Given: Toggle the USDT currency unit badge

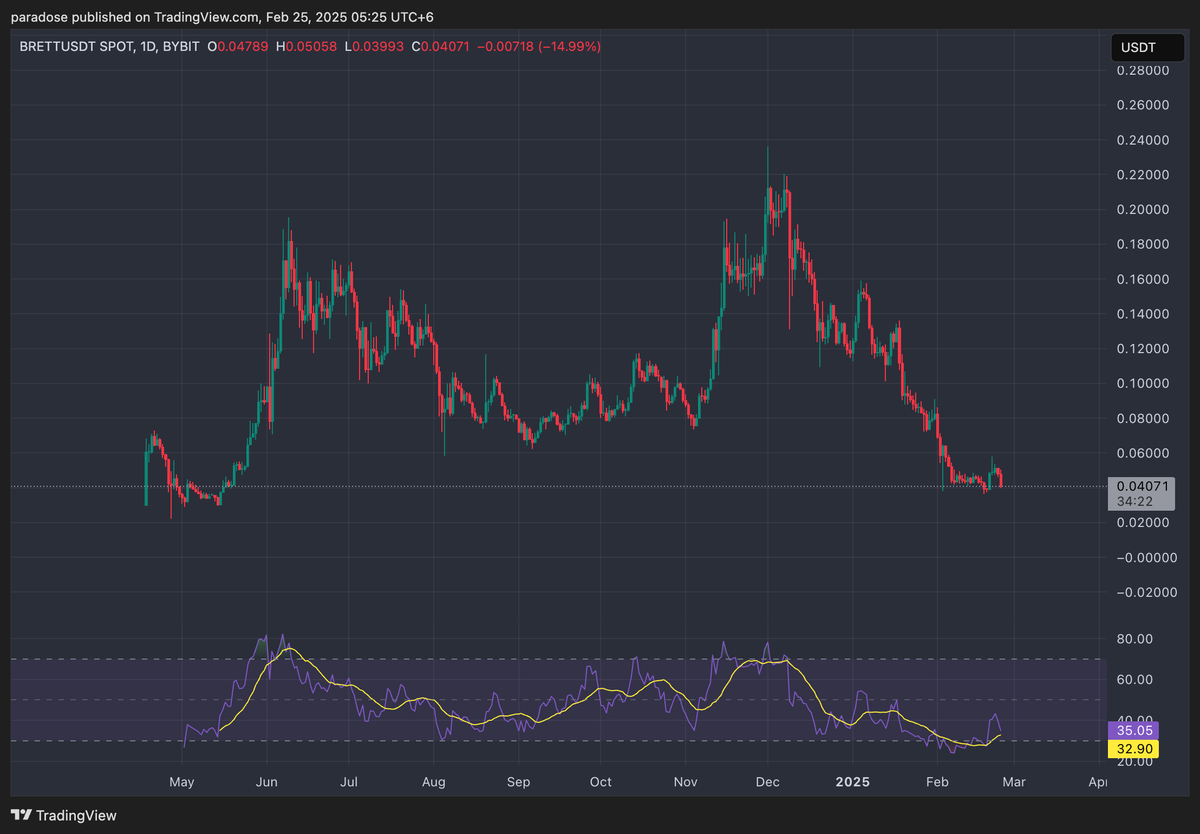Looking at the screenshot, I should click(1145, 46).
